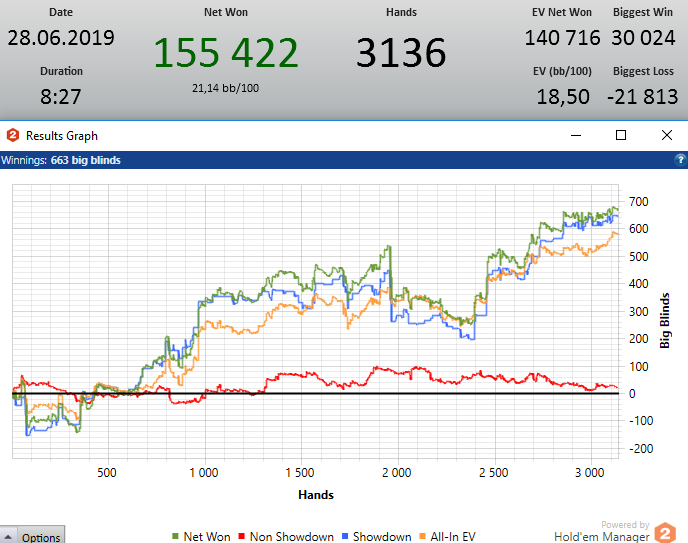The image size is (688, 543).
Task: Click the Powered by text
Action: coord(625,525)
